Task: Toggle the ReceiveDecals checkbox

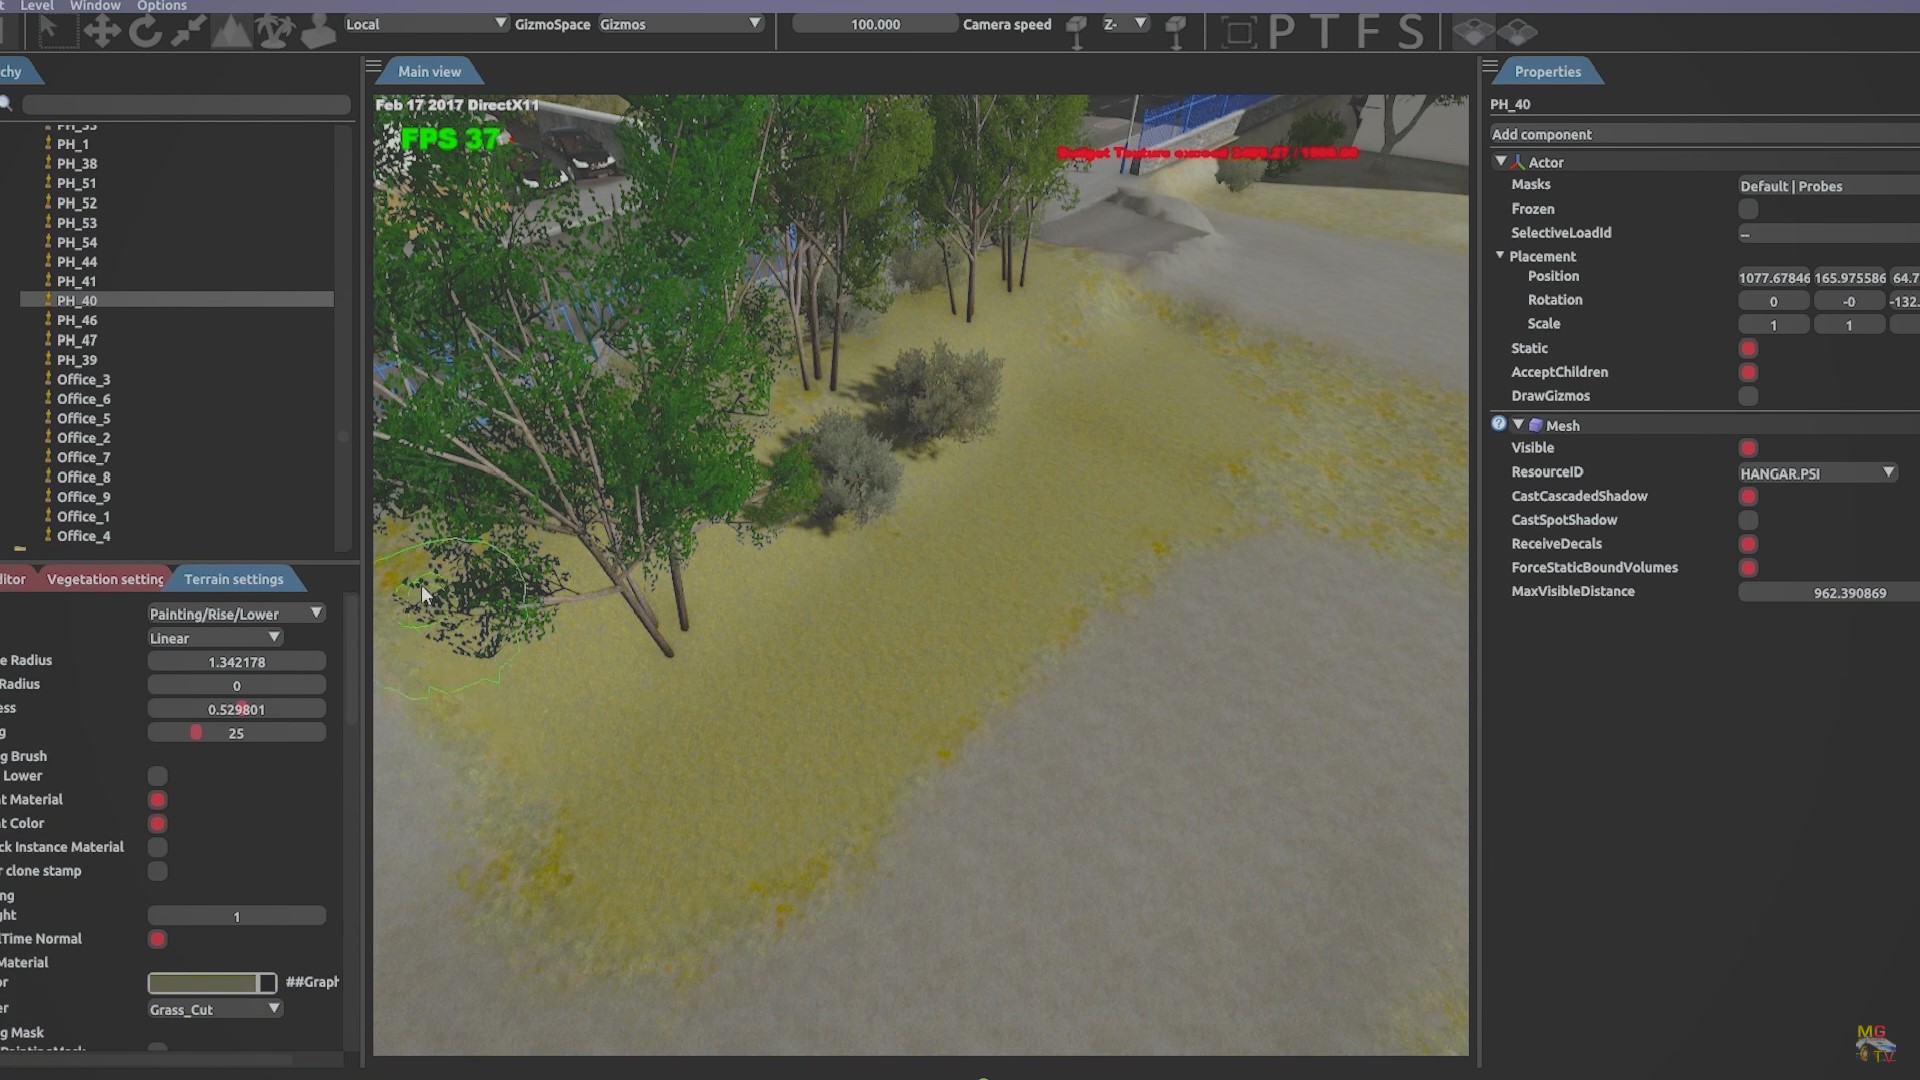Action: [1748, 544]
